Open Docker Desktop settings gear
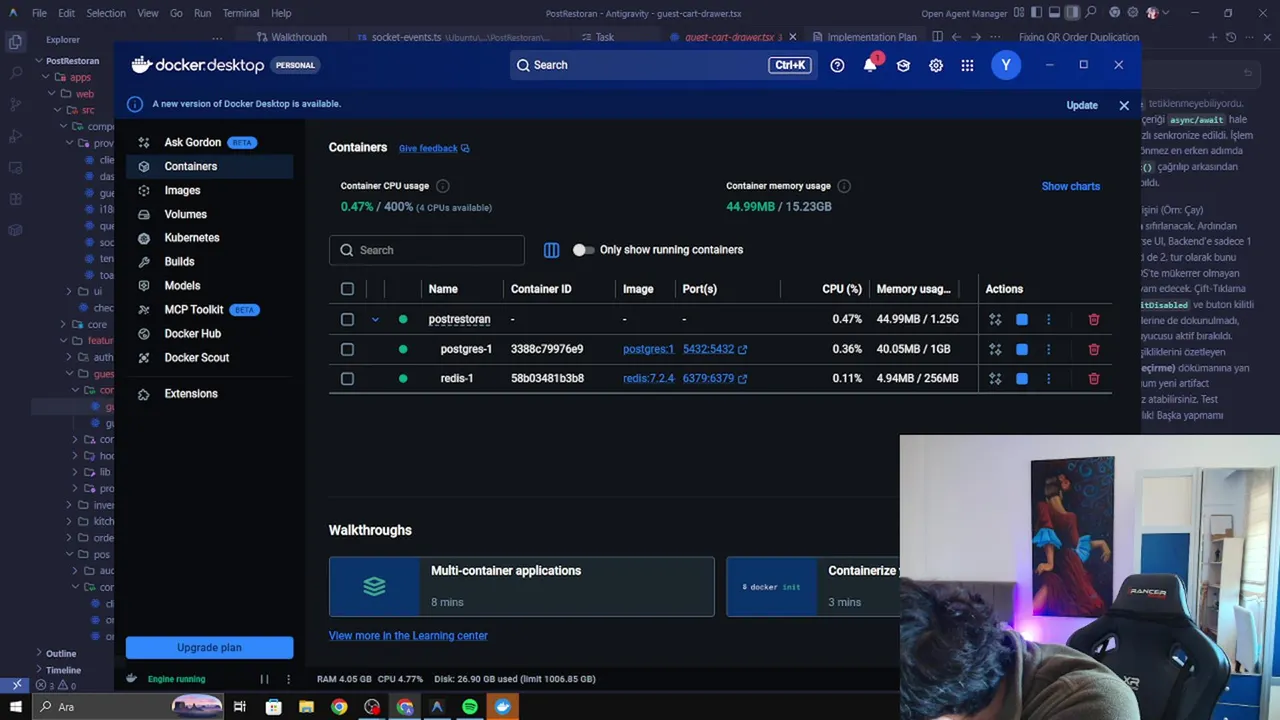Viewport: 1280px width, 720px height. coord(936,65)
